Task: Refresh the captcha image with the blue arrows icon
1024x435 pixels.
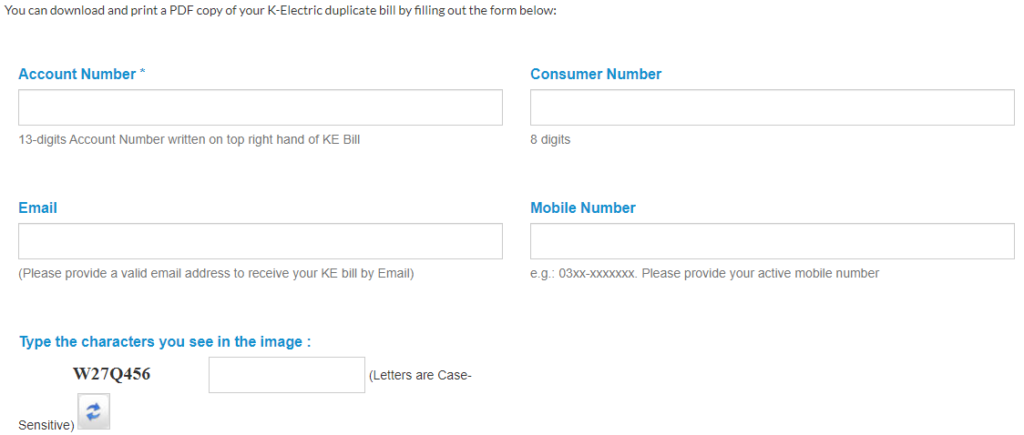Action: pyautogui.click(x=93, y=411)
